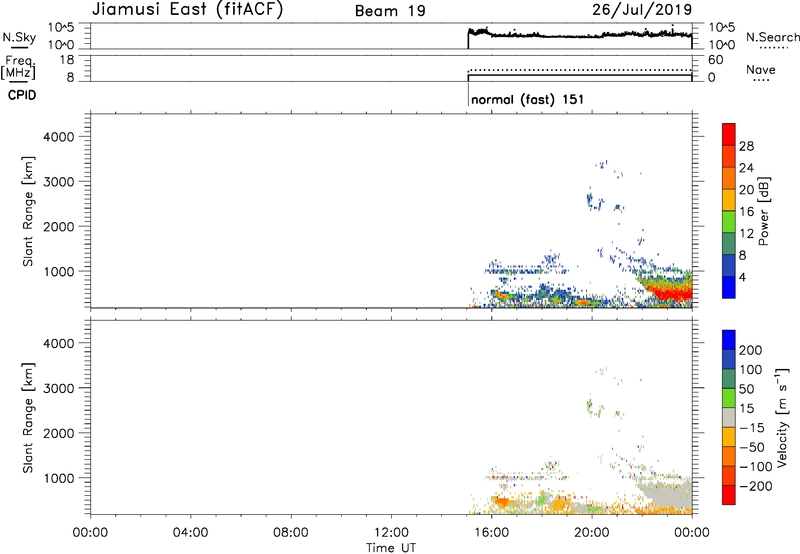Click the red bottom of velocity color bar
The height and width of the screenshot is (554, 800).
point(729,495)
